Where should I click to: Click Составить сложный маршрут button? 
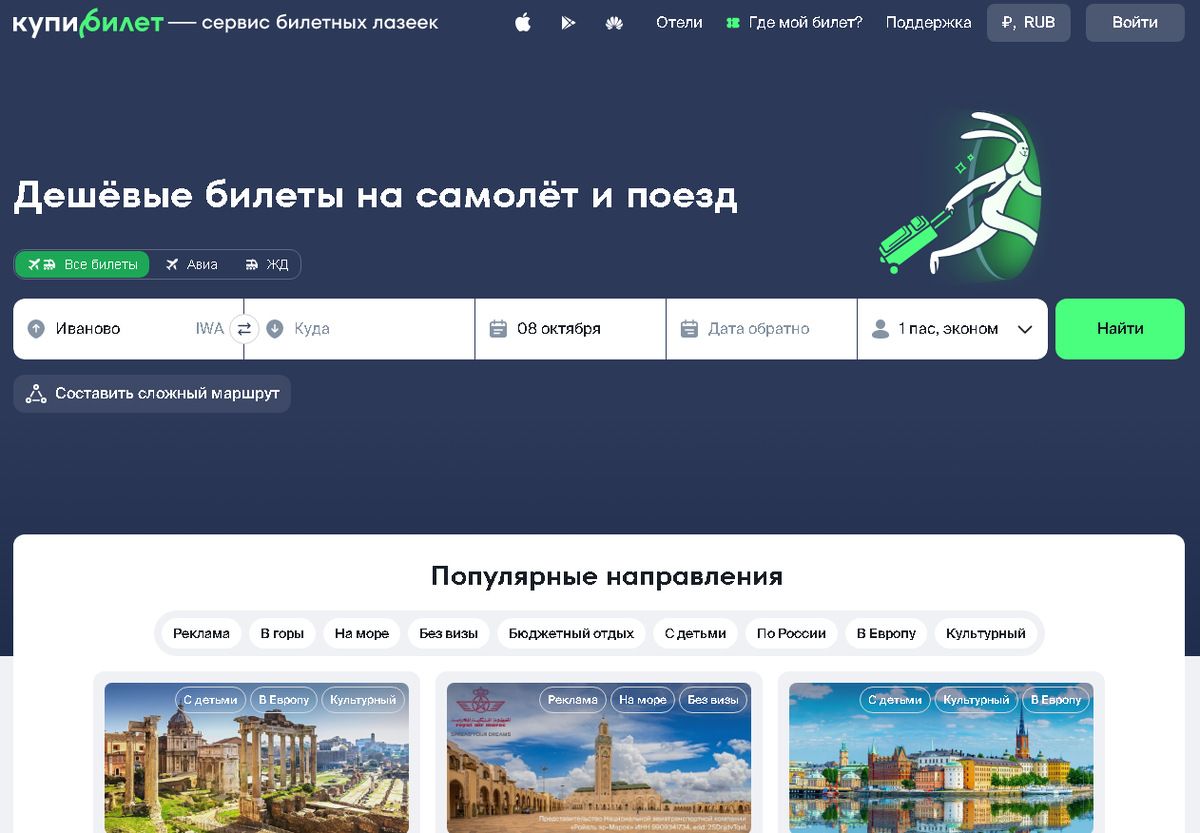coord(152,393)
